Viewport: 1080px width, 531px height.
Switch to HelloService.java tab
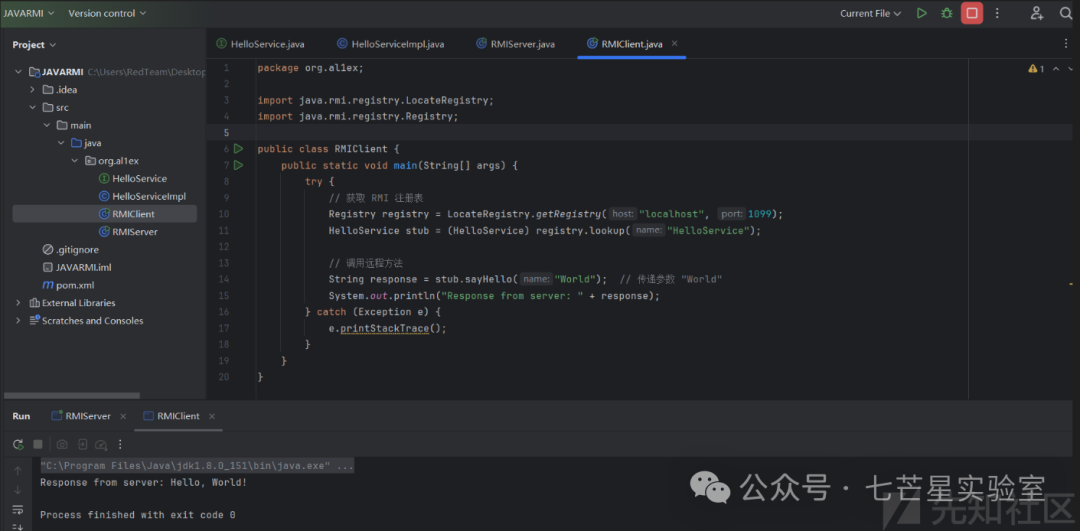(260, 44)
